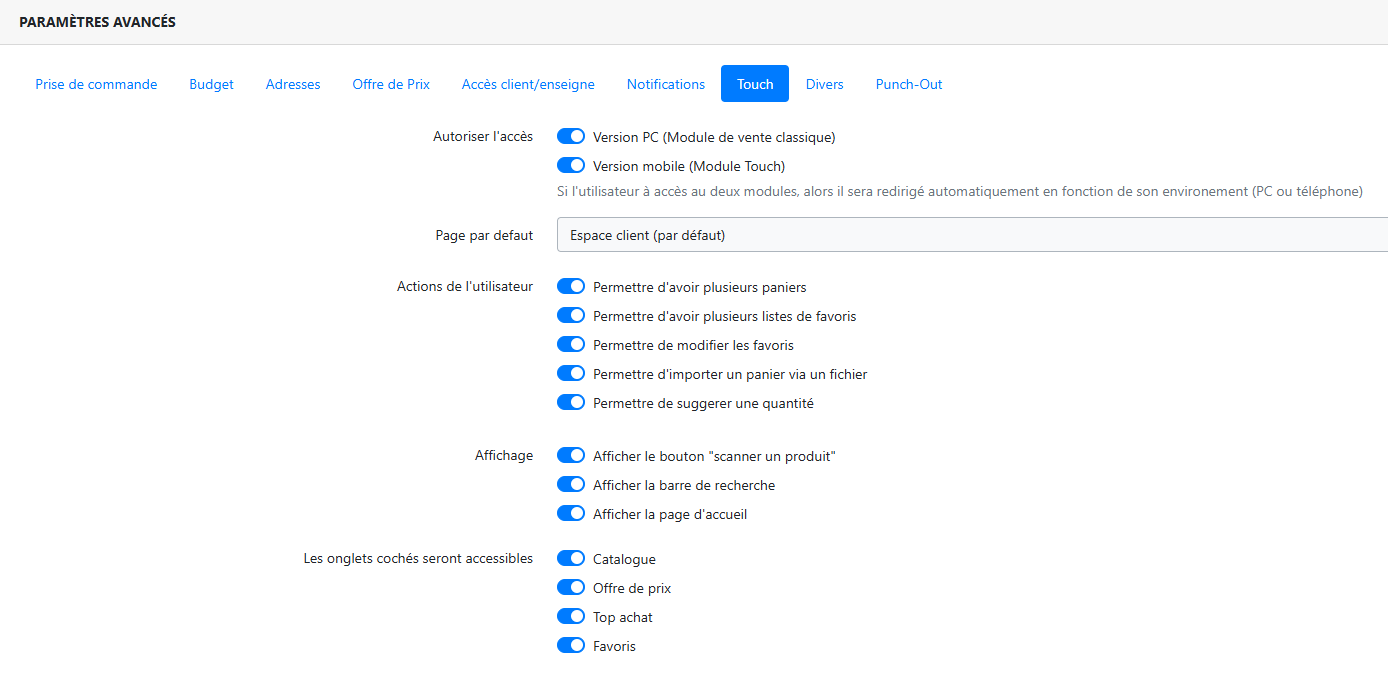Select the Punch-Out tab
1388x691 pixels.
(909, 84)
